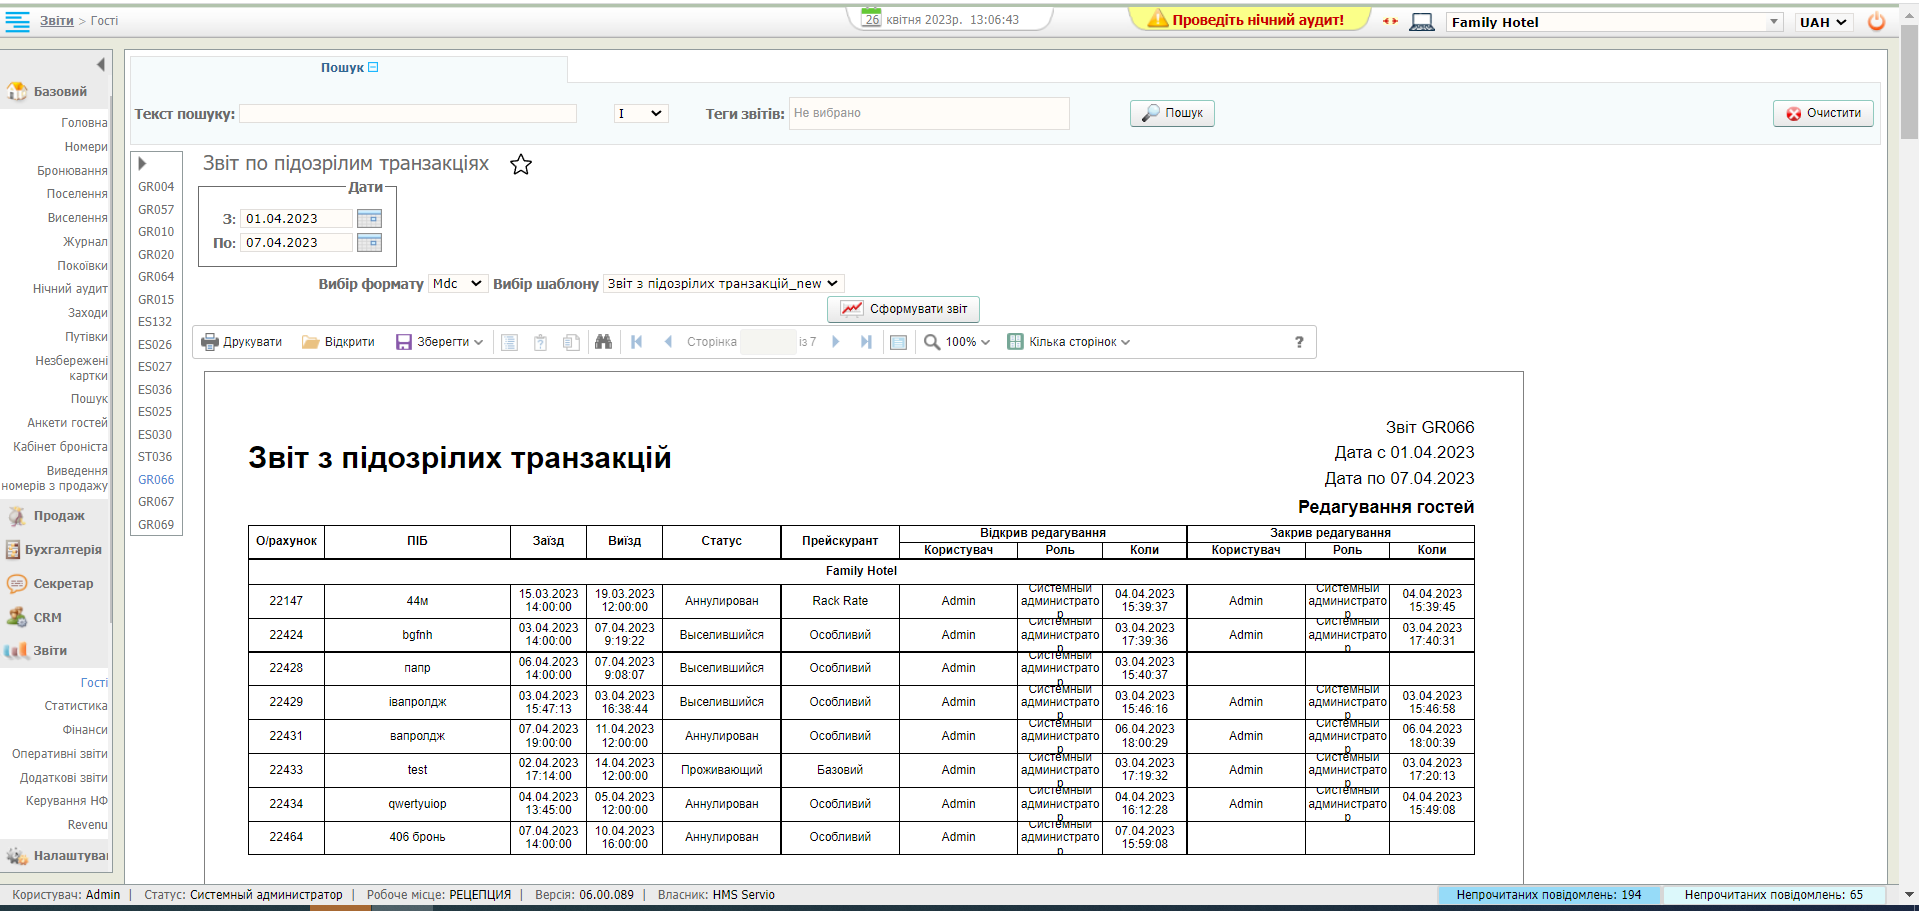
Task: Click the Текст пошуку input field
Action: coord(408,114)
